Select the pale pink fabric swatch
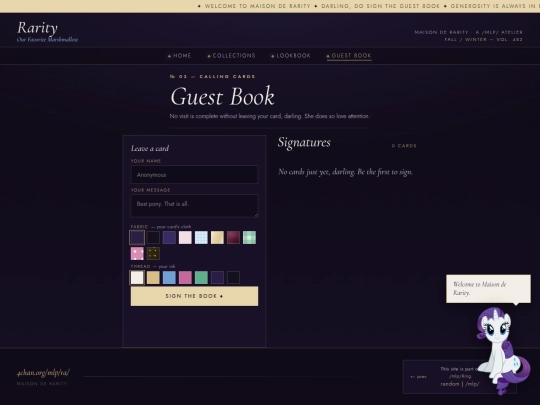This screenshot has width=540, height=405. tap(185, 238)
